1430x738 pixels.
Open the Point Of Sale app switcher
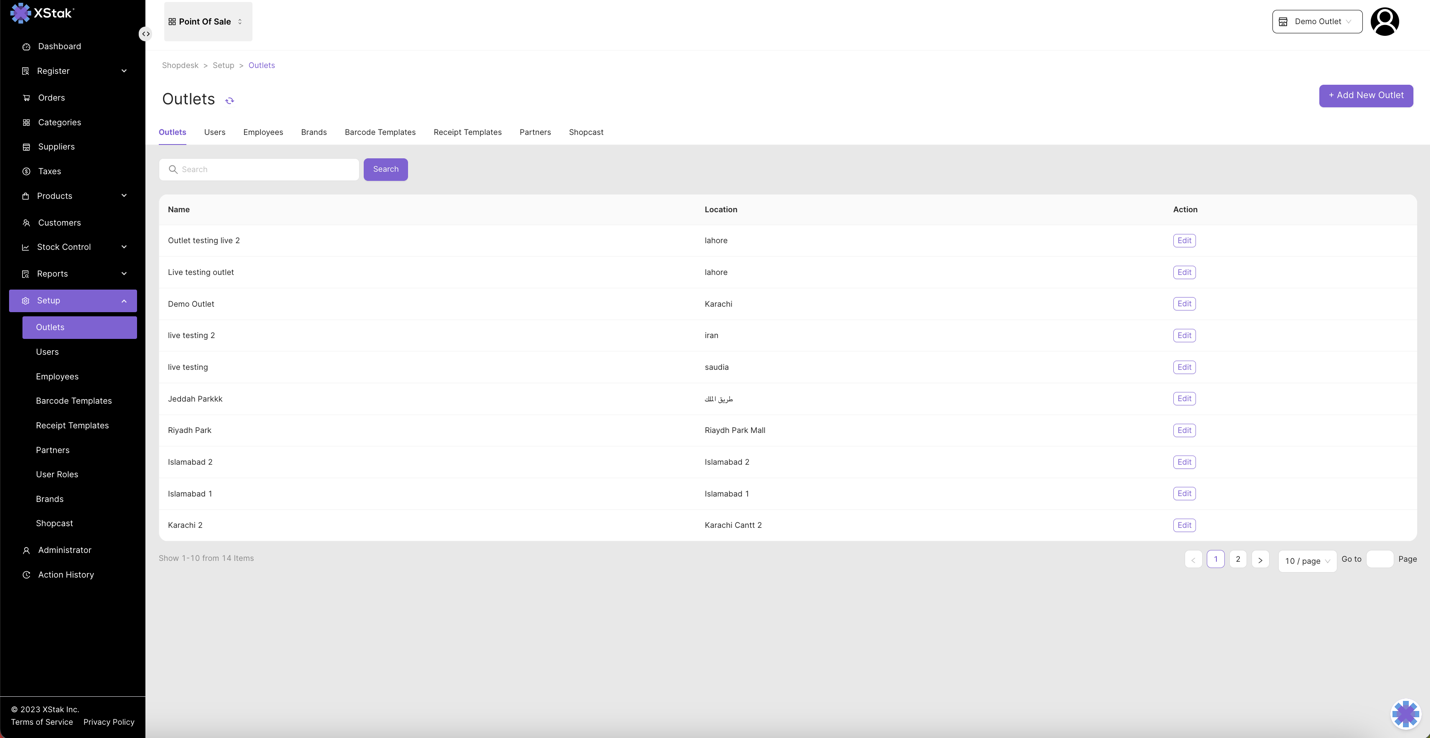(x=207, y=21)
